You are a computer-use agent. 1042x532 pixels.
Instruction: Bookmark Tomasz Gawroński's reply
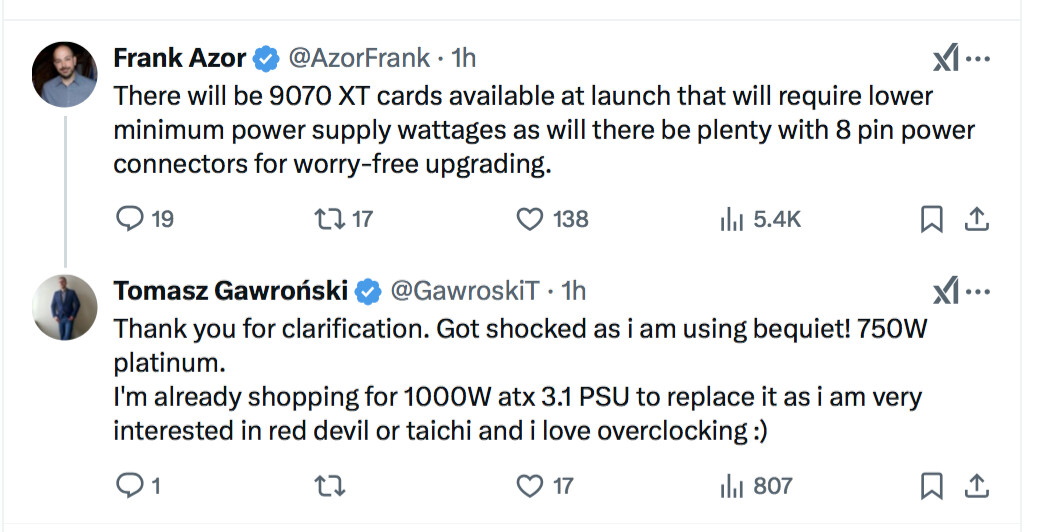click(x=931, y=487)
